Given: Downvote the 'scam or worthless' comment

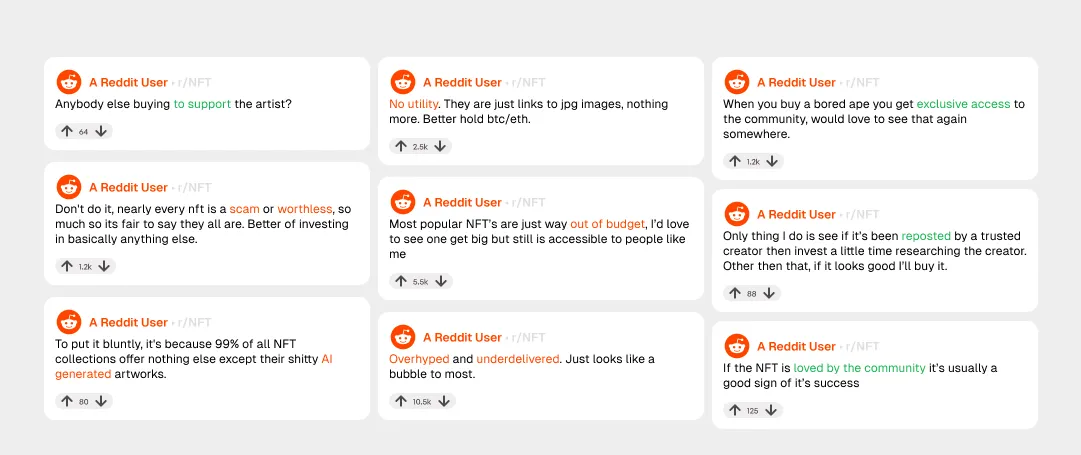Looking at the screenshot, I should point(105,266).
